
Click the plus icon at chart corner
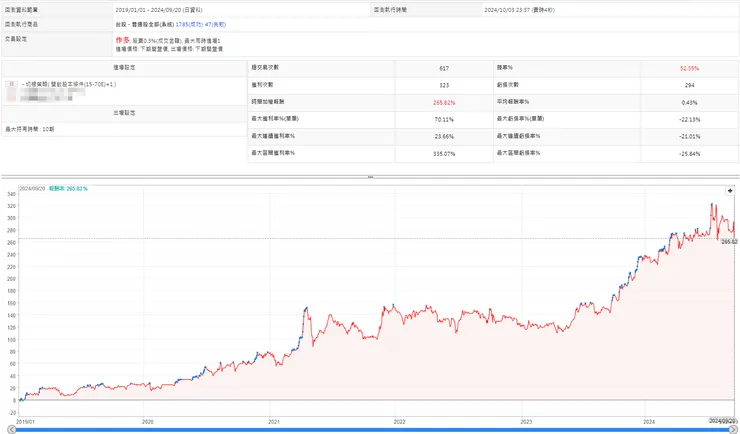(730, 191)
